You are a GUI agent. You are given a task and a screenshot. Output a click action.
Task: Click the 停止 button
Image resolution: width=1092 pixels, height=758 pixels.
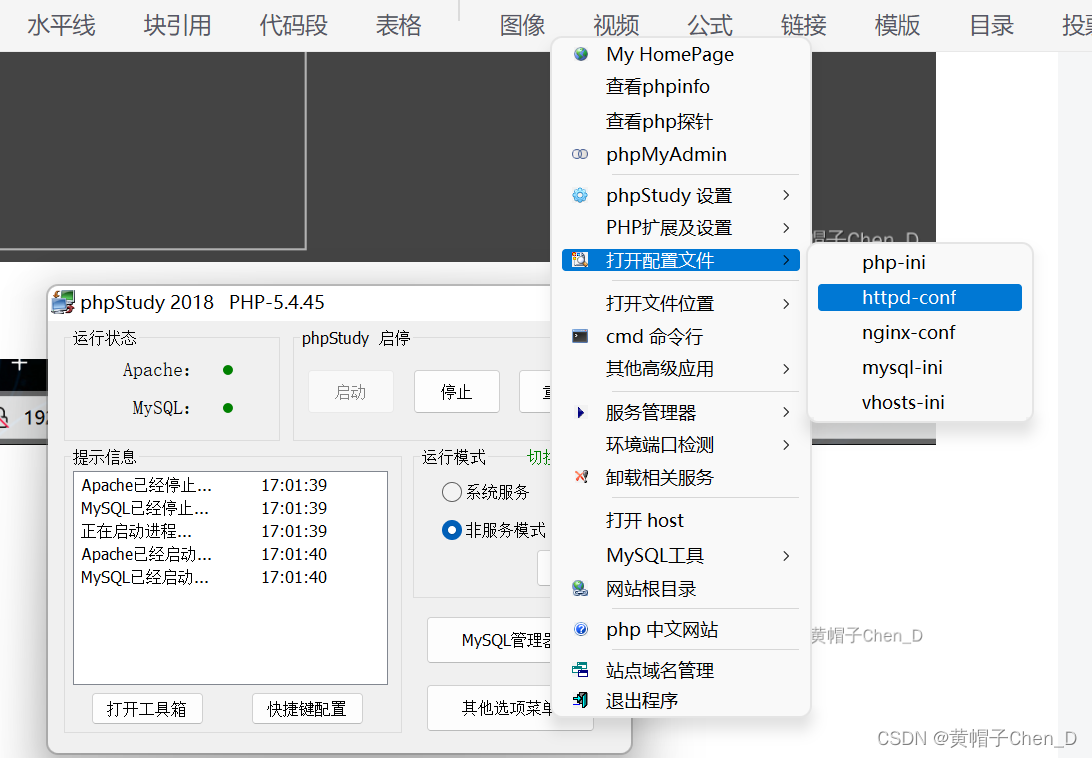[457, 392]
